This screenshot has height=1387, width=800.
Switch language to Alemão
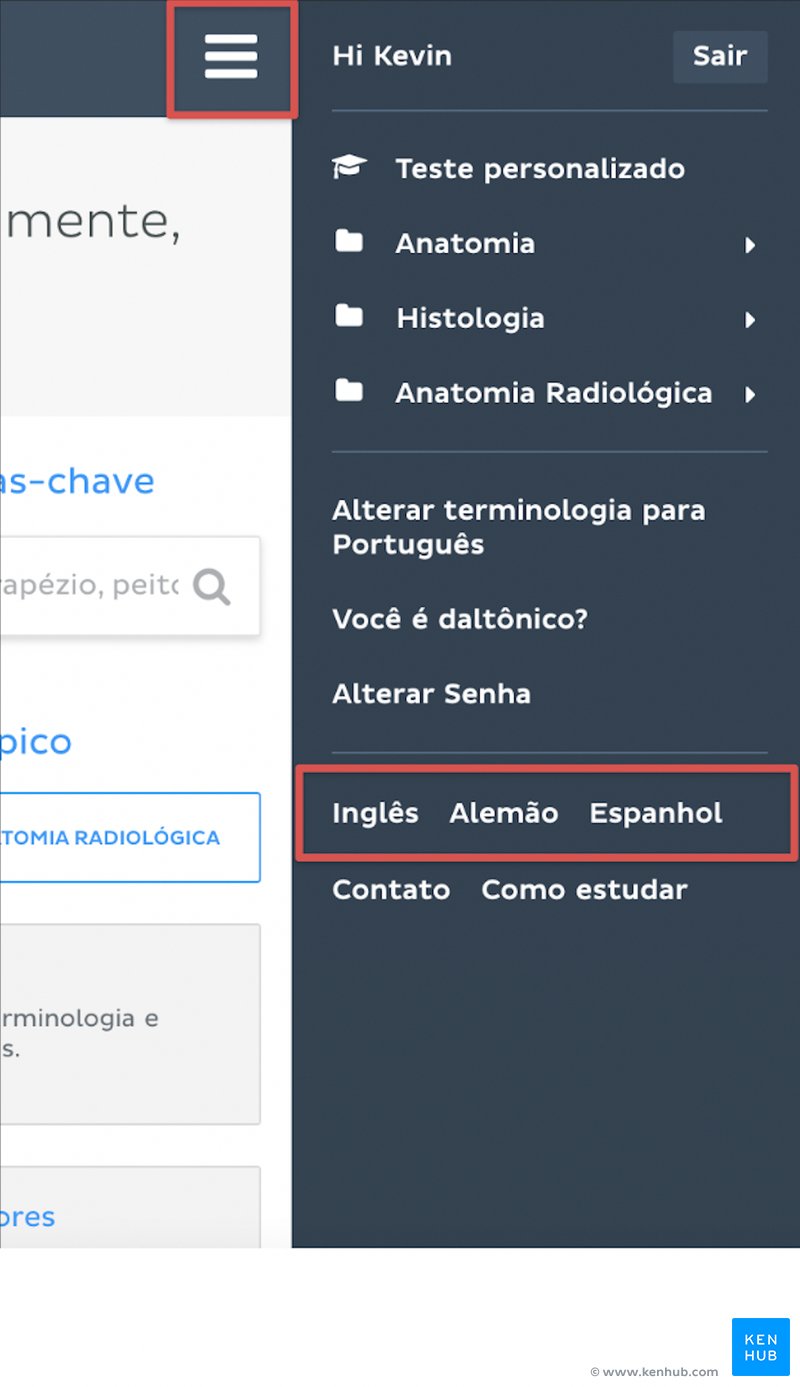pyautogui.click(x=504, y=813)
